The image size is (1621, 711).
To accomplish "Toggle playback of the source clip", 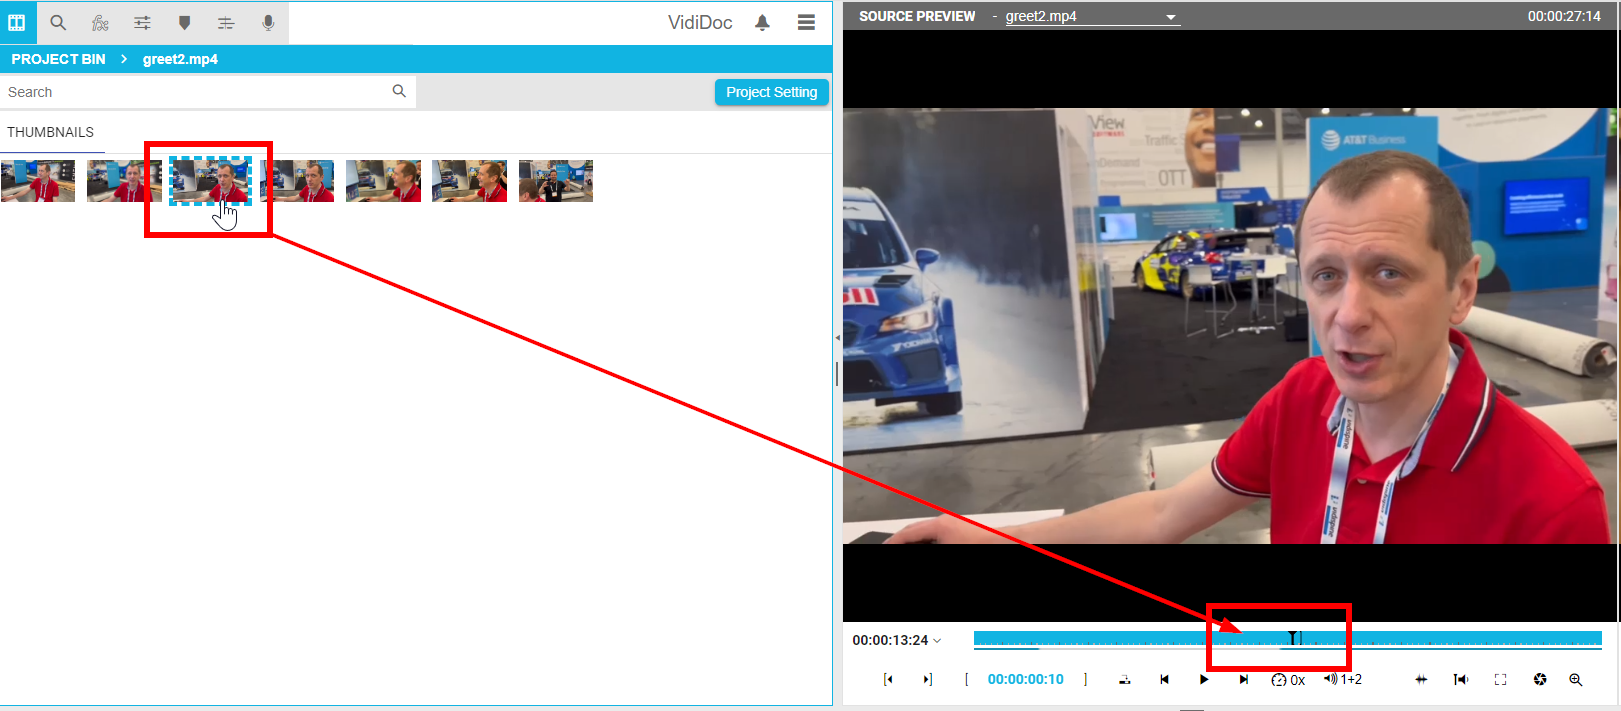I will pos(1204,679).
